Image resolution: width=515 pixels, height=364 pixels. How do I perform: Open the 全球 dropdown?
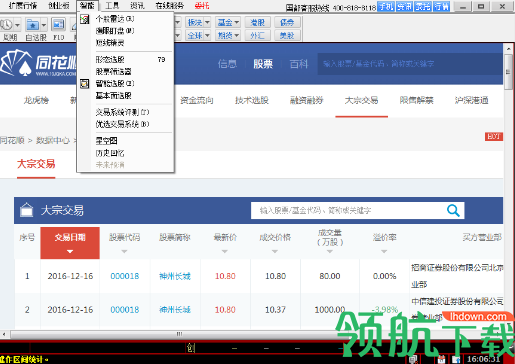pyautogui.click(x=198, y=35)
